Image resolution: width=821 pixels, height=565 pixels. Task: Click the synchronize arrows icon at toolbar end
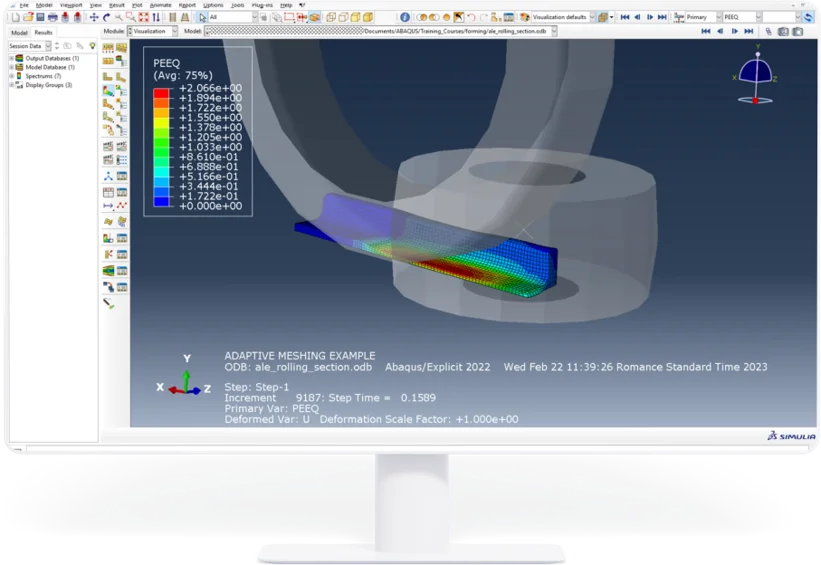[x=808, y=17]
